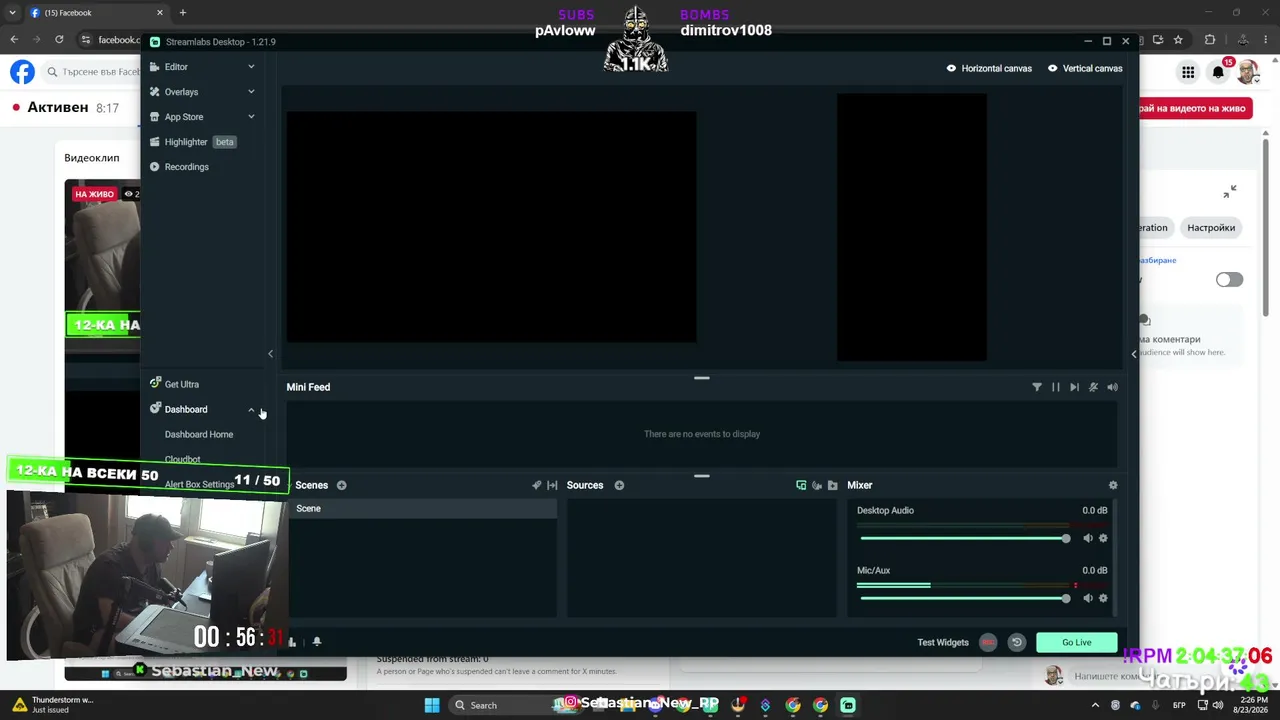Click the Facebook search field
The width and height of the screenshot is (1280, 720).
[x=92, y=72]
